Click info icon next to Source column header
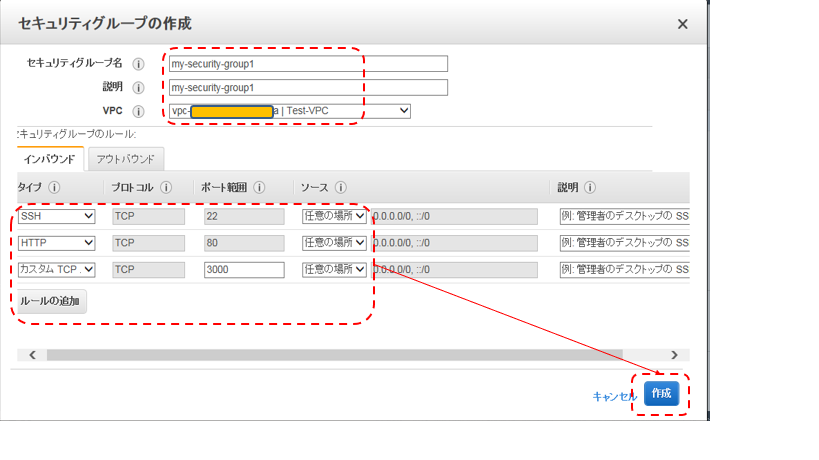 pyautogui.click(x=341, y=187)
